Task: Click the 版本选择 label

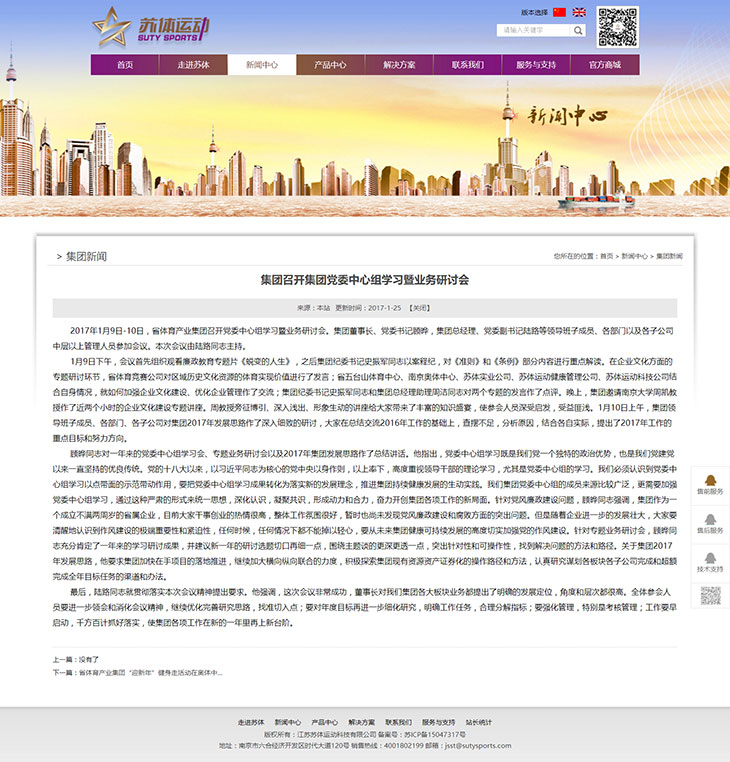Action: tap(535, 13)
